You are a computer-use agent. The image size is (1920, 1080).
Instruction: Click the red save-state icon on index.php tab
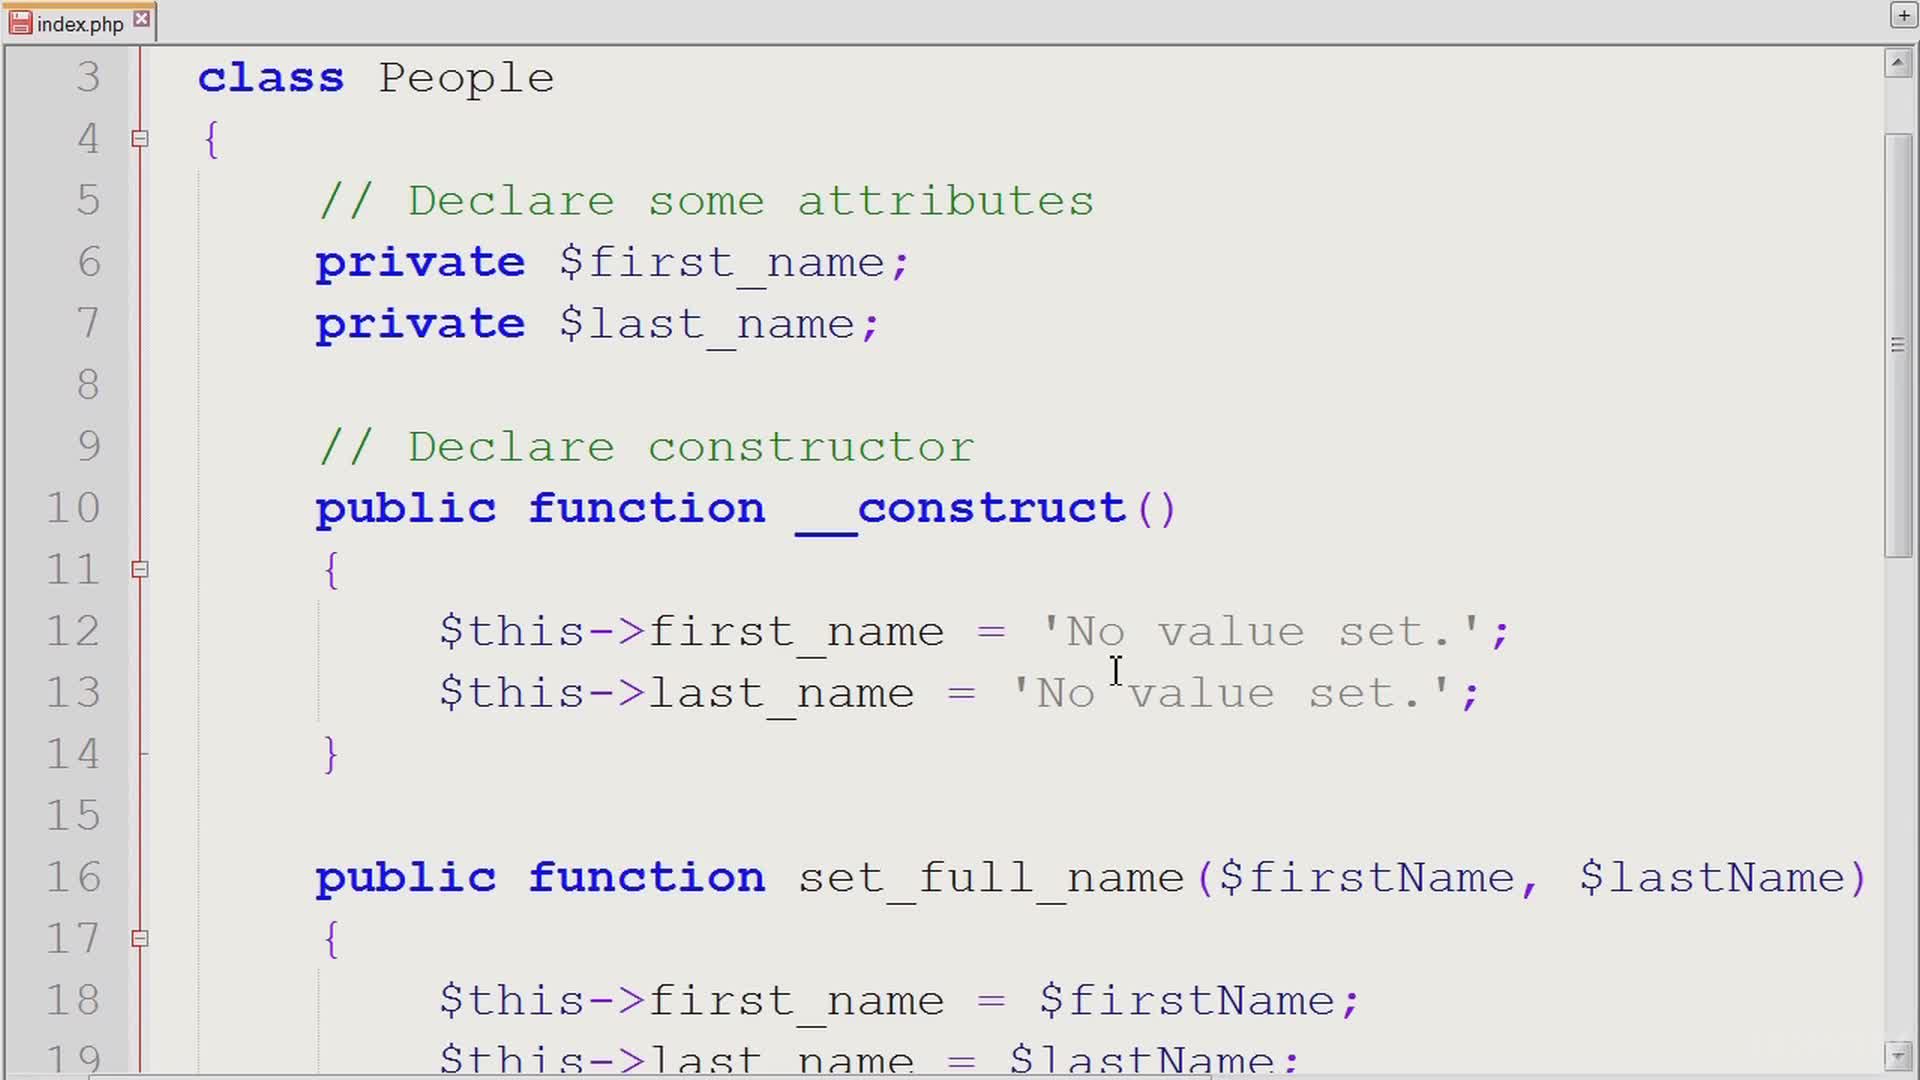pyautogui.click(x=20, y=23)
